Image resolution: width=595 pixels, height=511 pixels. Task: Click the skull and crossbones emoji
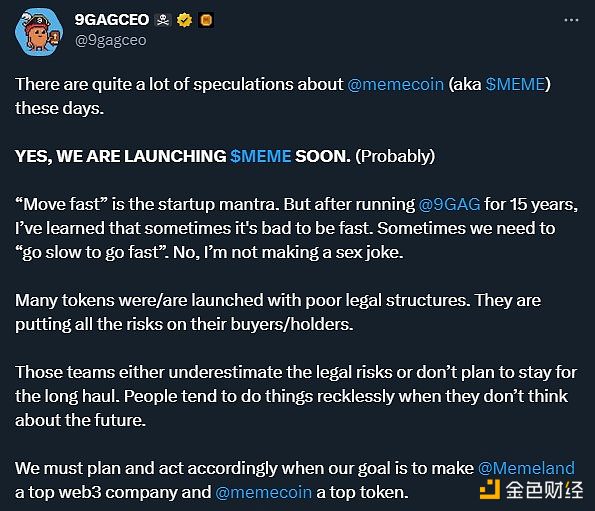(163, 20)
